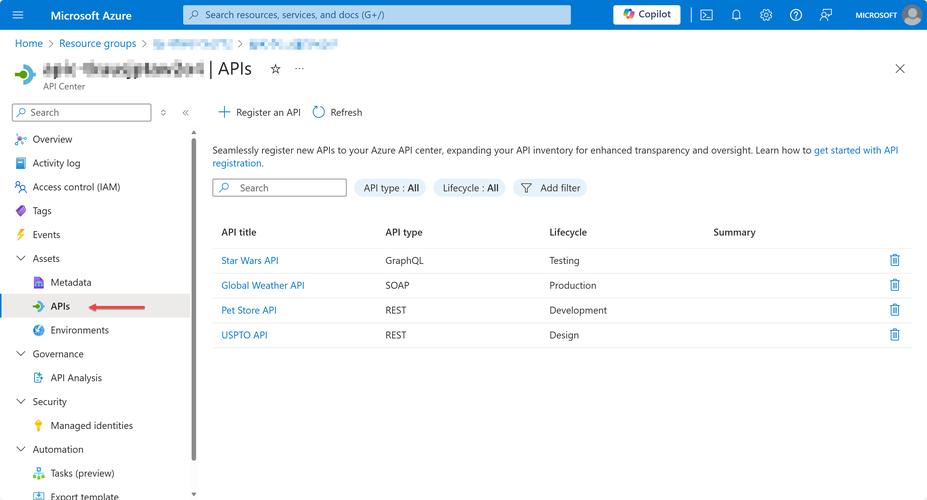Image resolution: width=927 pixels, height=500 pixels.
Task: Click the sidebar expand/collapse-all arrows icon
Action: 163,112
